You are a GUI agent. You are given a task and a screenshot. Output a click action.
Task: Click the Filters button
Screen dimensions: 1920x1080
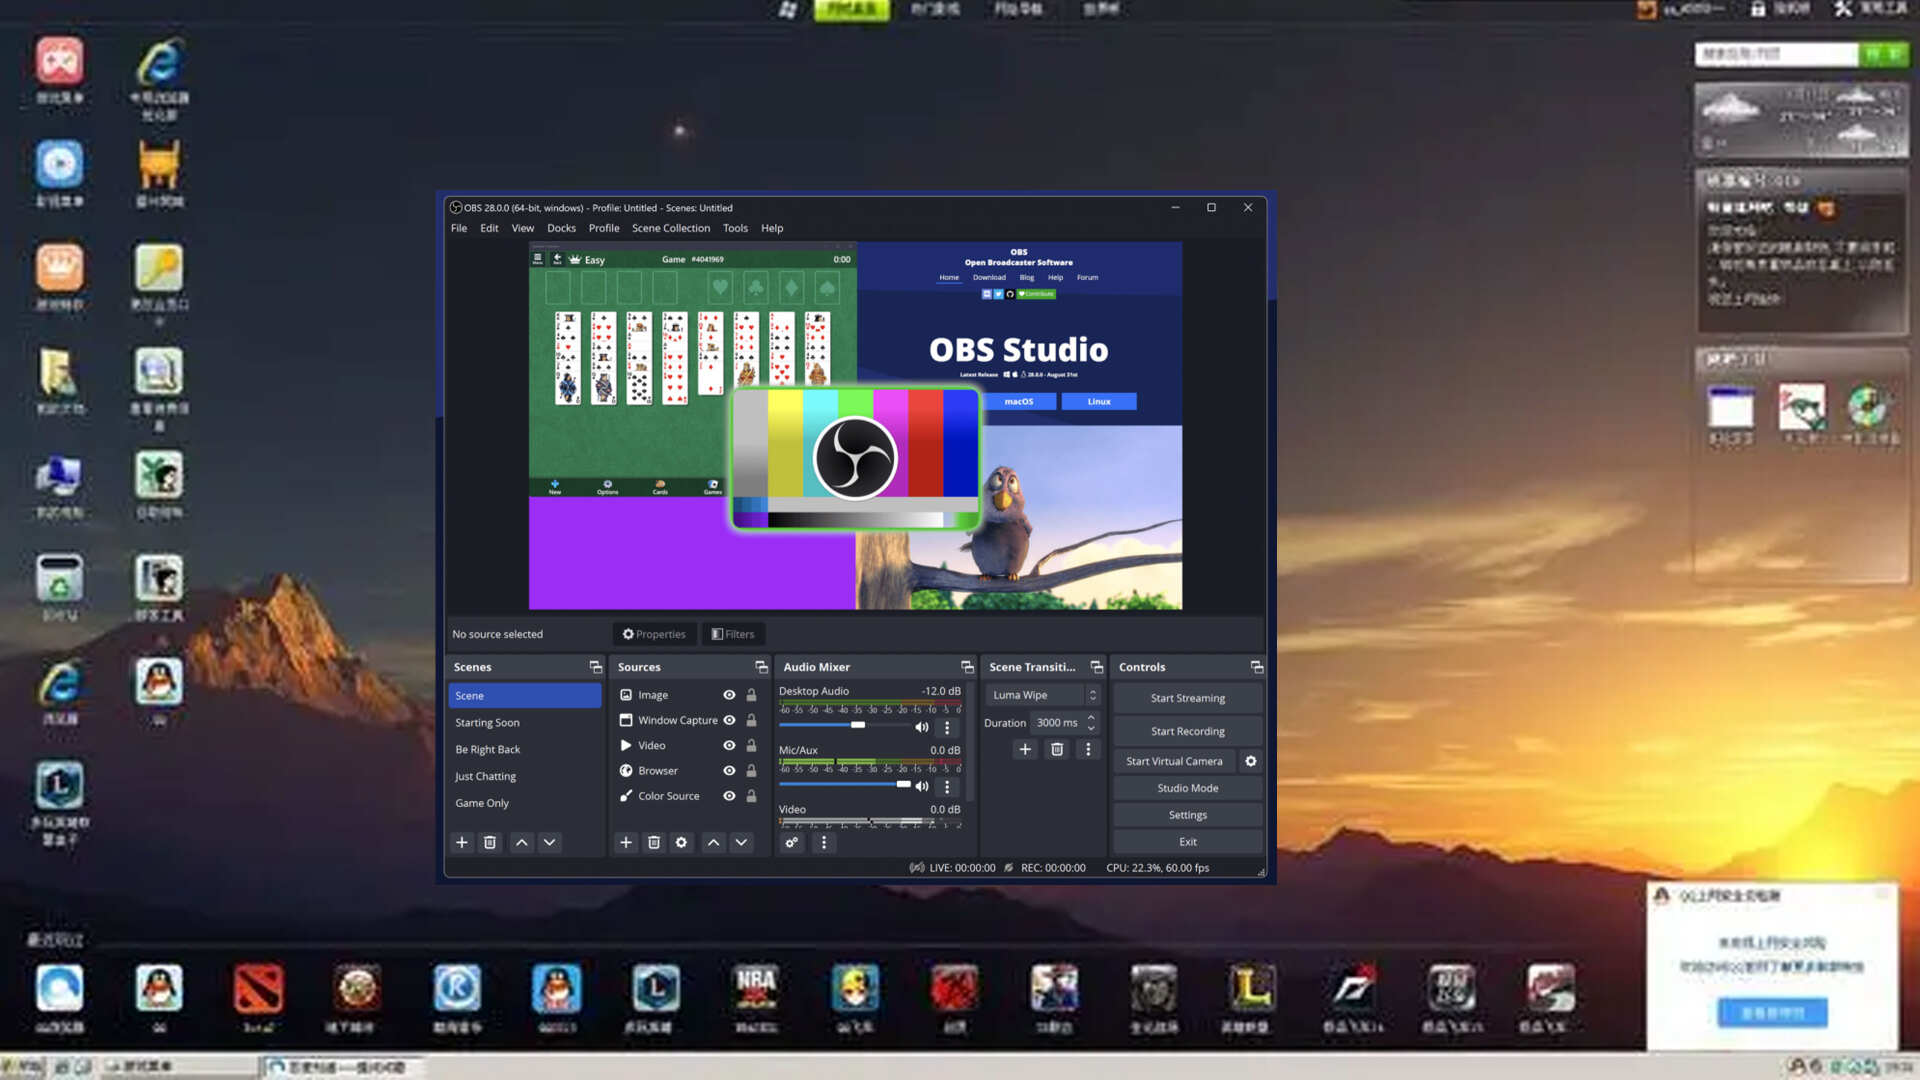tap(733, 634)
